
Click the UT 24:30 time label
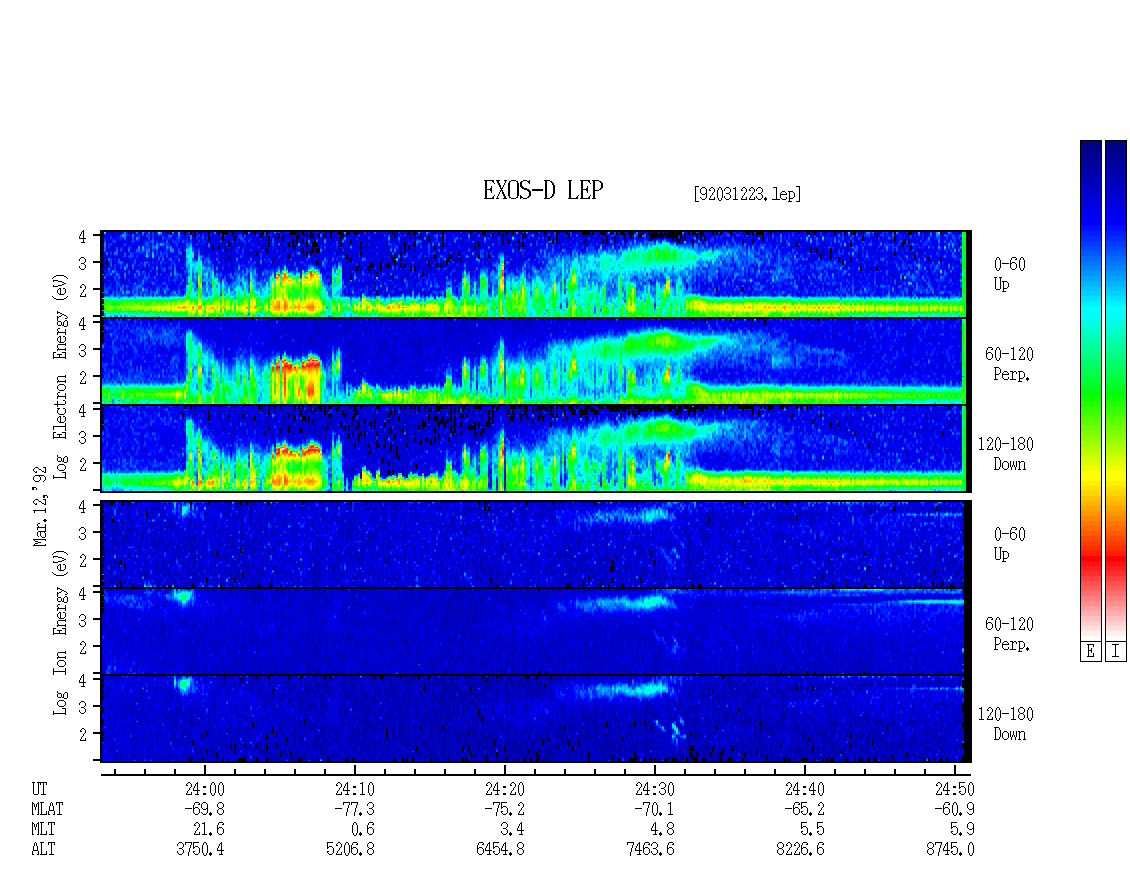(x=654, y=789)
